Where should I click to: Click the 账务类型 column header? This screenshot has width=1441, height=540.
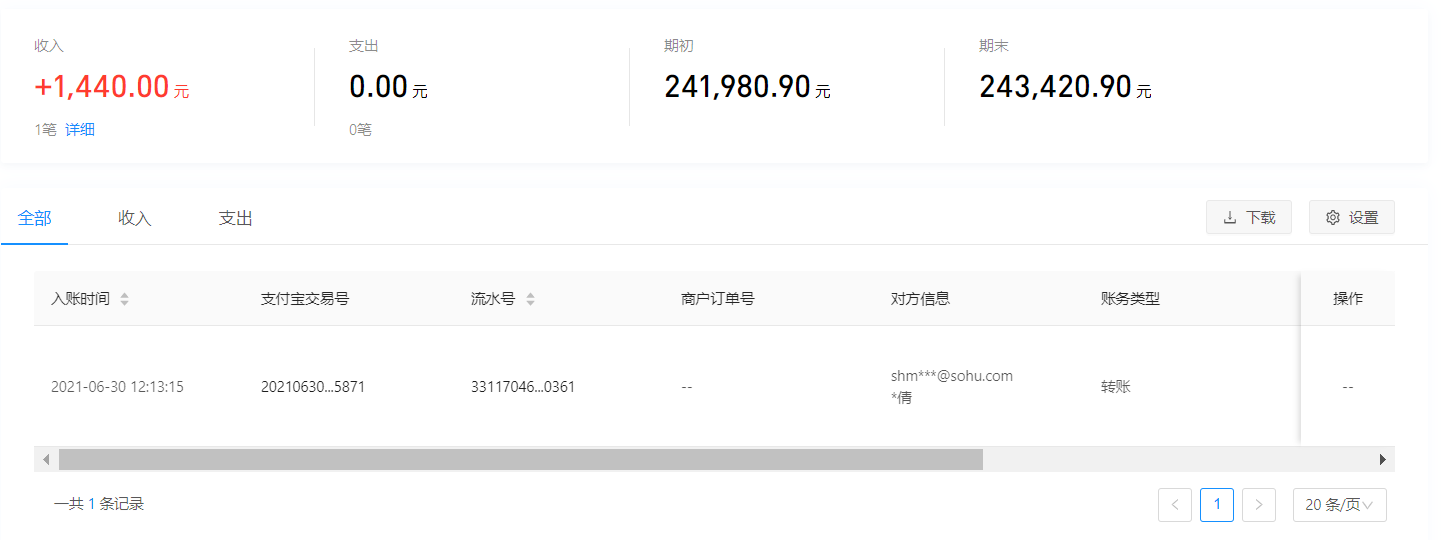1130,298
